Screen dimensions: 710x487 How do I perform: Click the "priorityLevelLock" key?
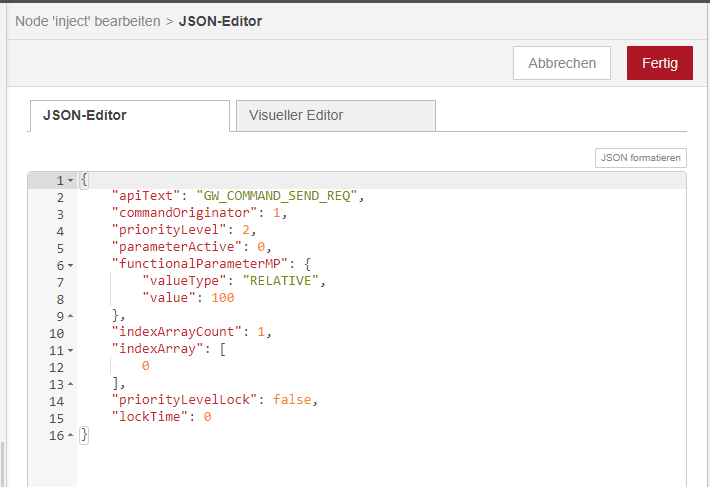pos(184,400)
